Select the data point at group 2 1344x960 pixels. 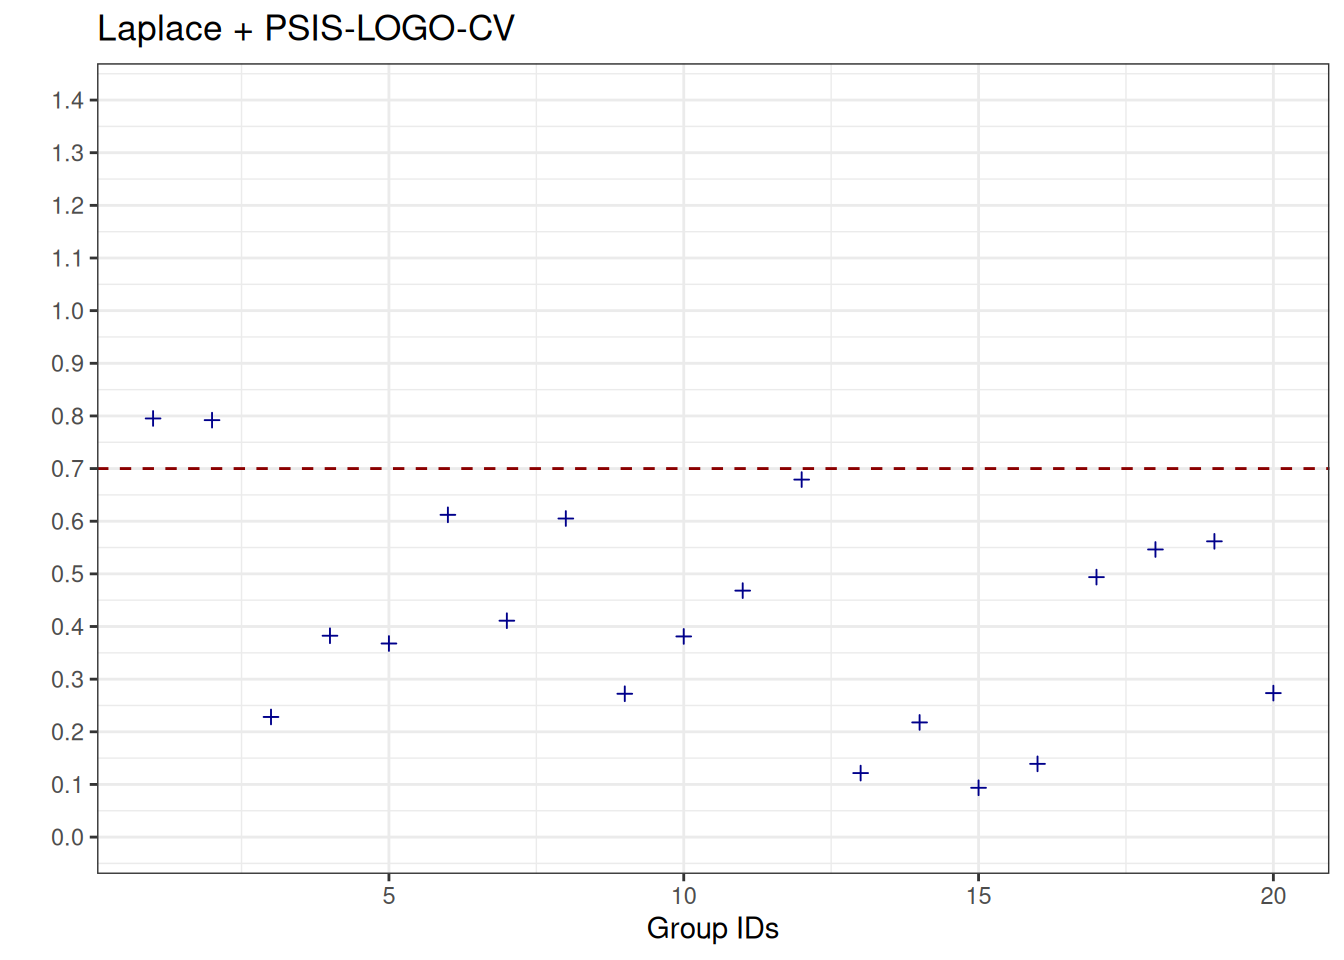[212, 420]
